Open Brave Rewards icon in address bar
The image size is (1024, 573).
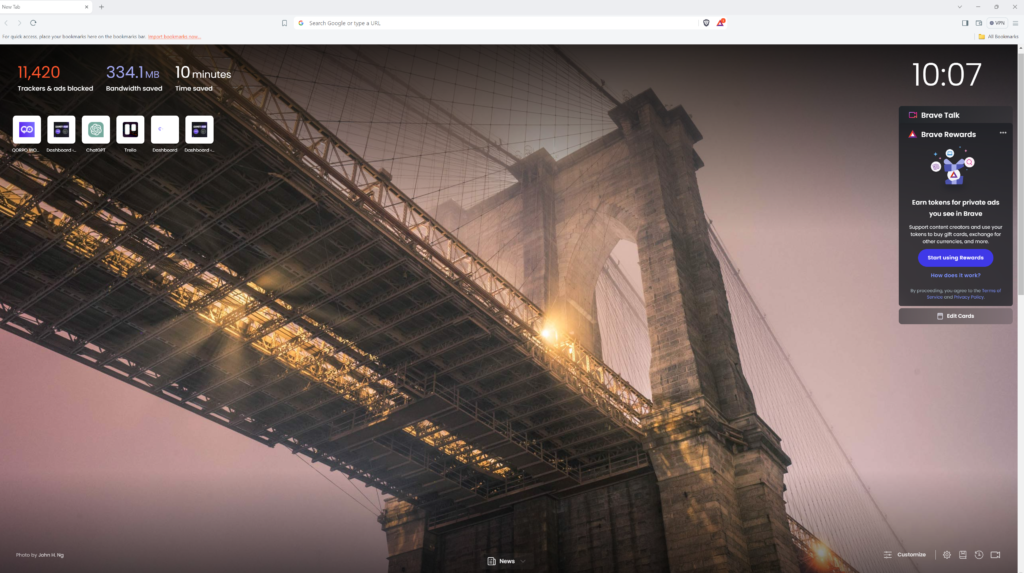point(720,23)
